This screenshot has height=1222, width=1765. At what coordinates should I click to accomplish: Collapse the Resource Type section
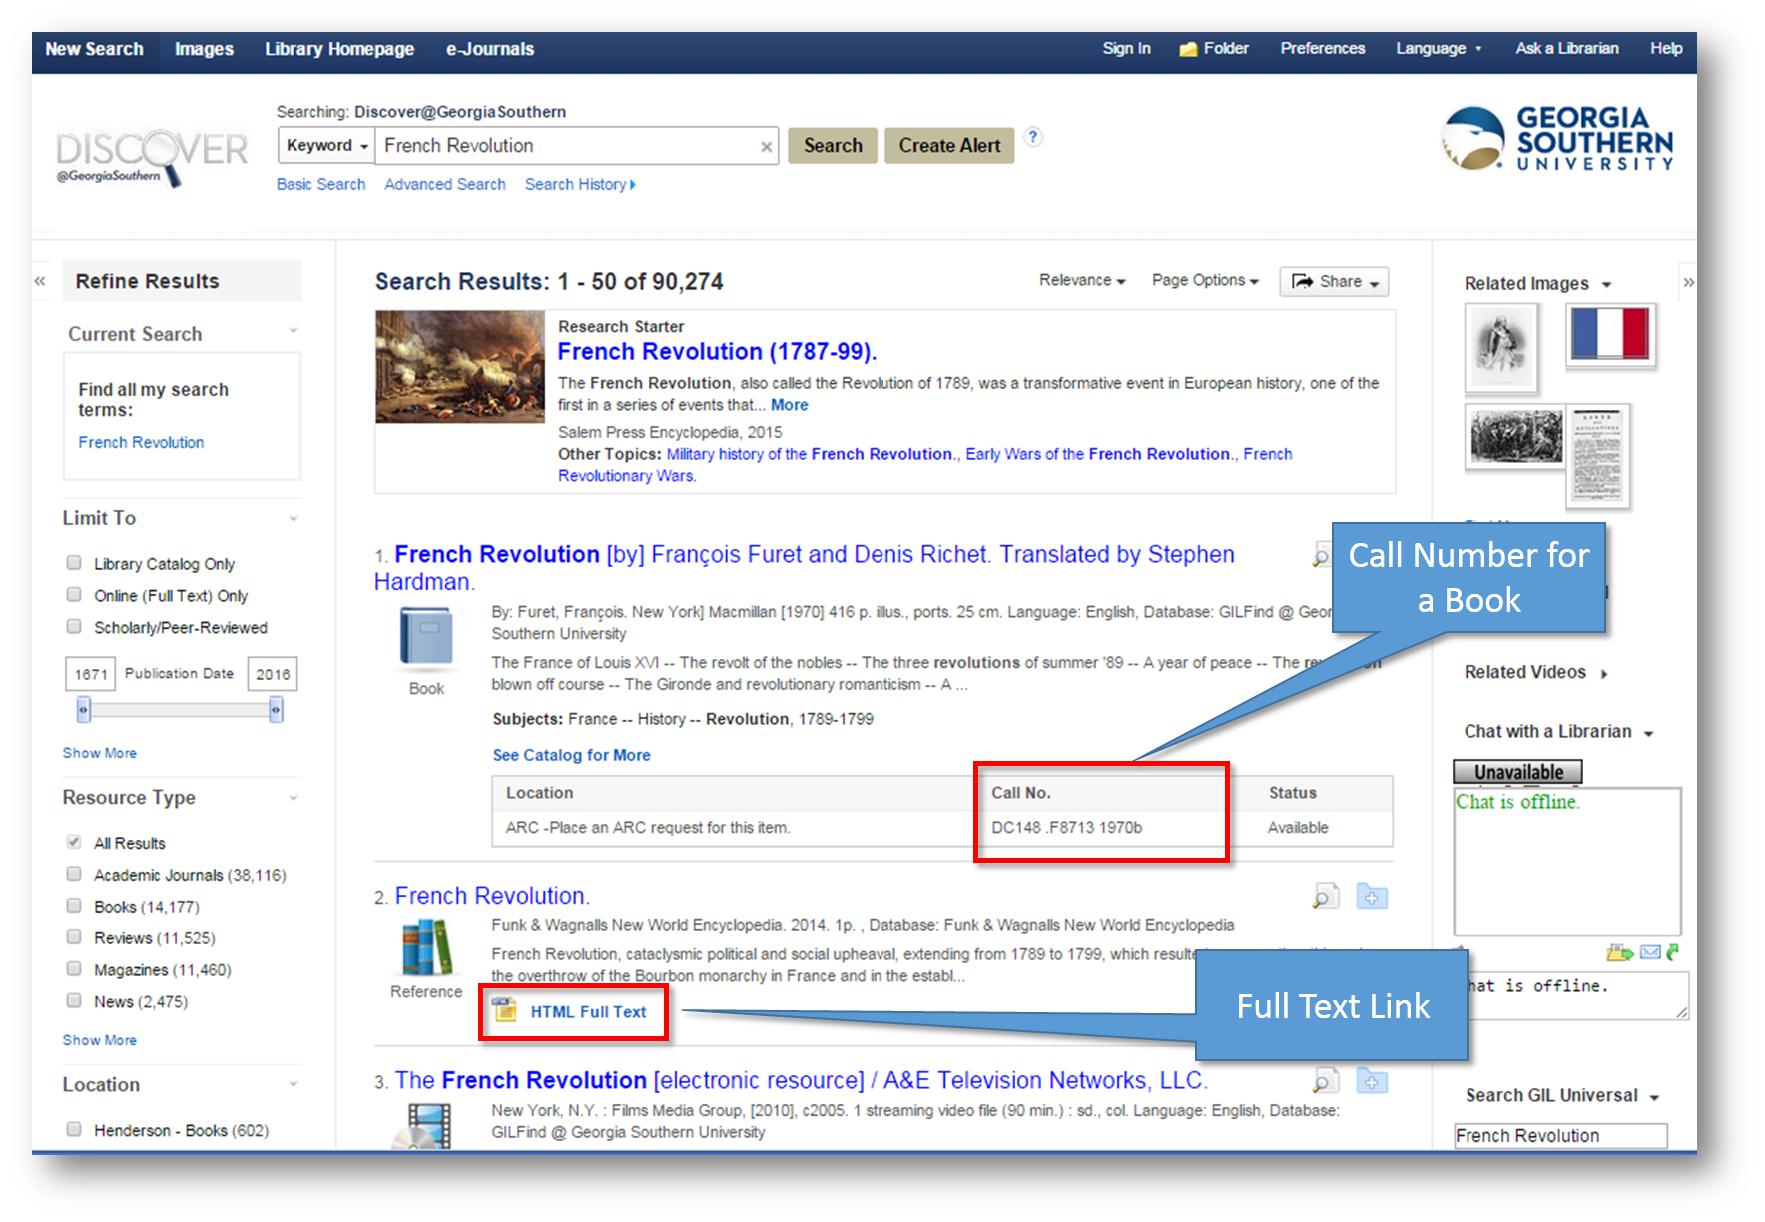pyautogui.click(x=293, y=798)
